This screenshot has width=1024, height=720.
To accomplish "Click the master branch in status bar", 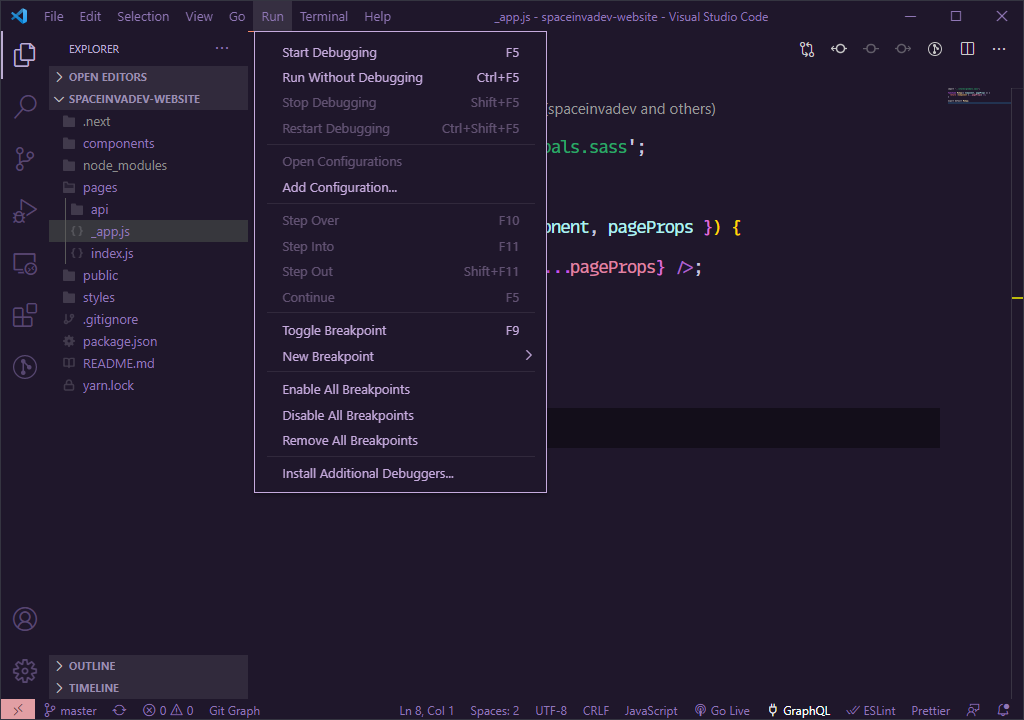I will click(71, 710).
